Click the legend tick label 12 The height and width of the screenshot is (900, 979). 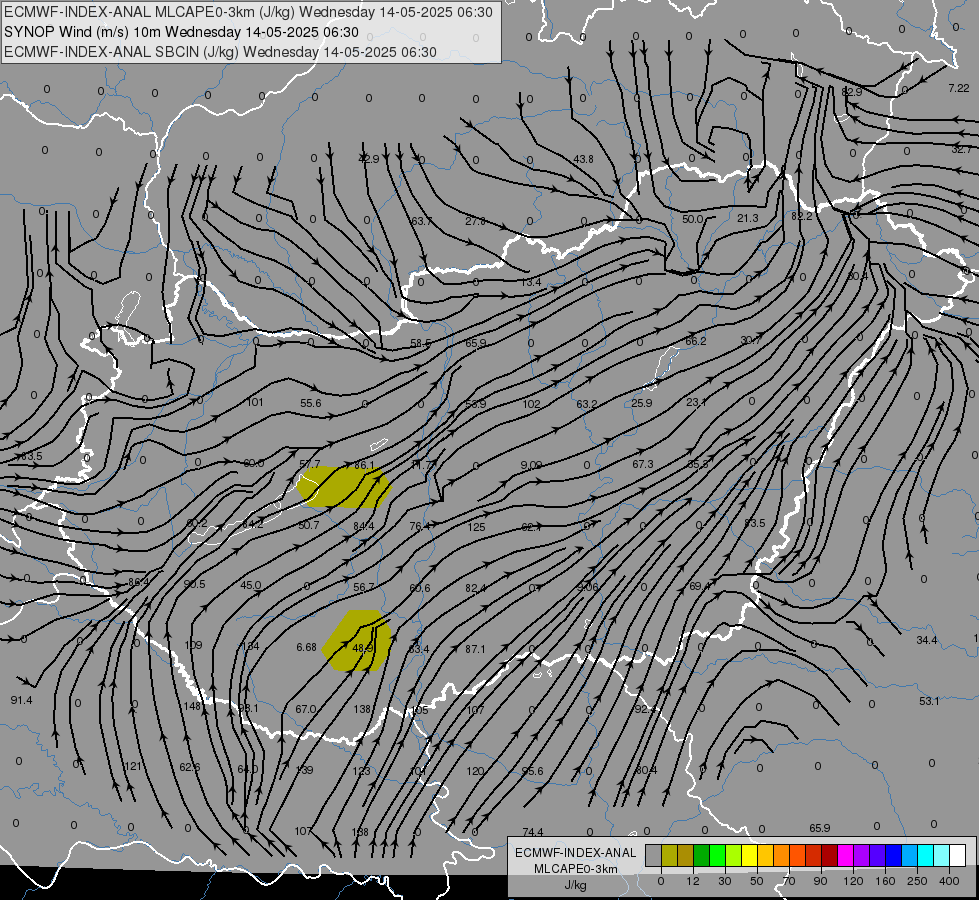tap(693, 881)
